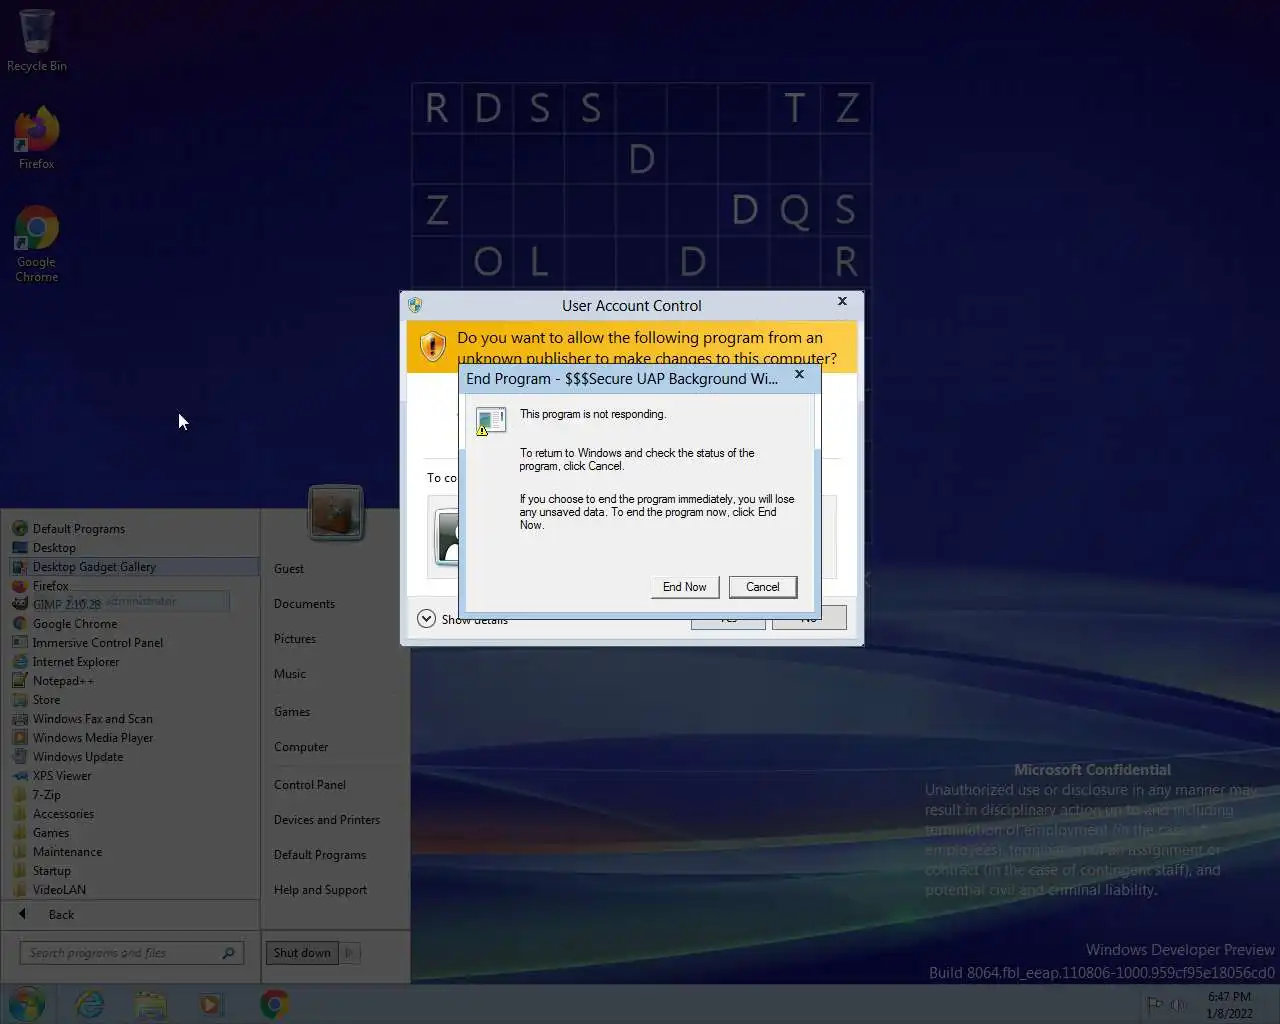Screen dimensions: 1280x1024
Task: Click the Search programs and files field
Action: 130,953
